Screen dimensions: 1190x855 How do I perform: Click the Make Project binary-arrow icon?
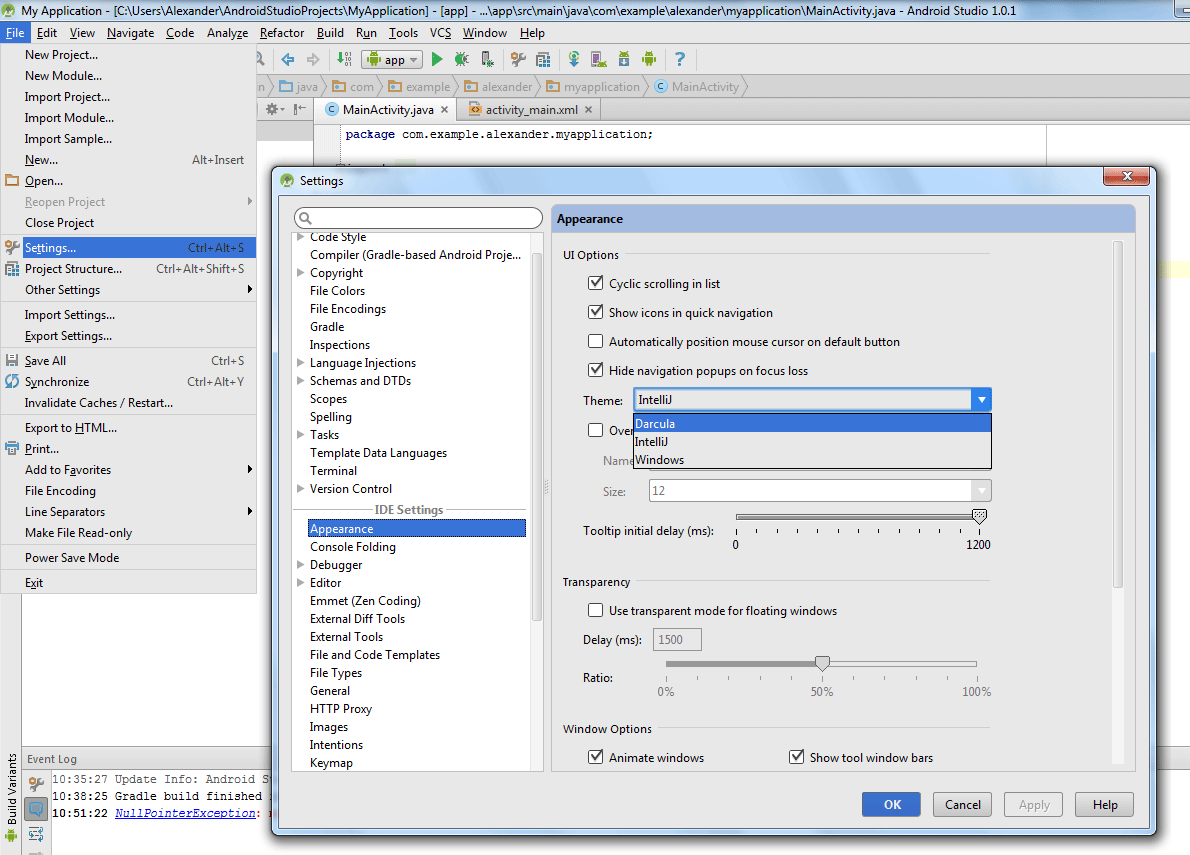click(x=344, y=59)
